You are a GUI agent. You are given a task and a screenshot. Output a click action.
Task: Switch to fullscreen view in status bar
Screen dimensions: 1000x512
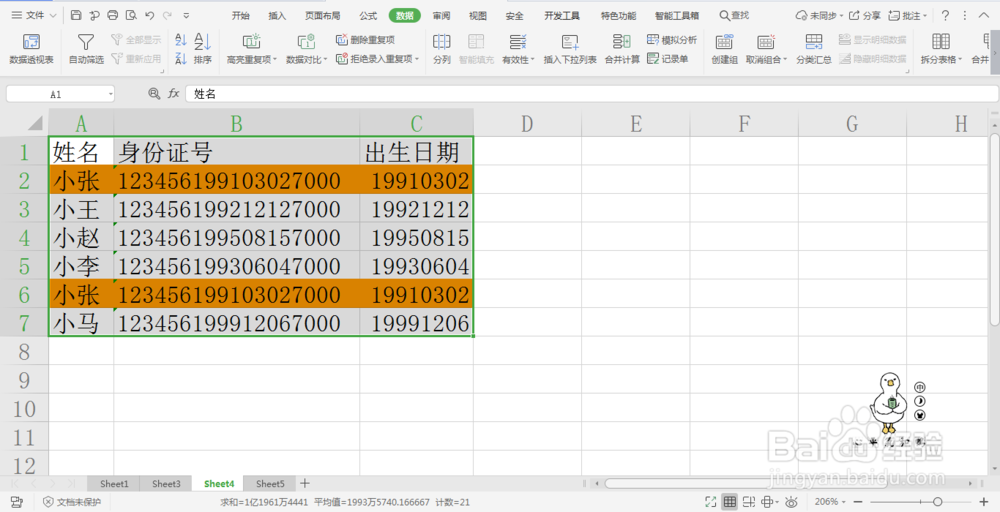(710, 502)
